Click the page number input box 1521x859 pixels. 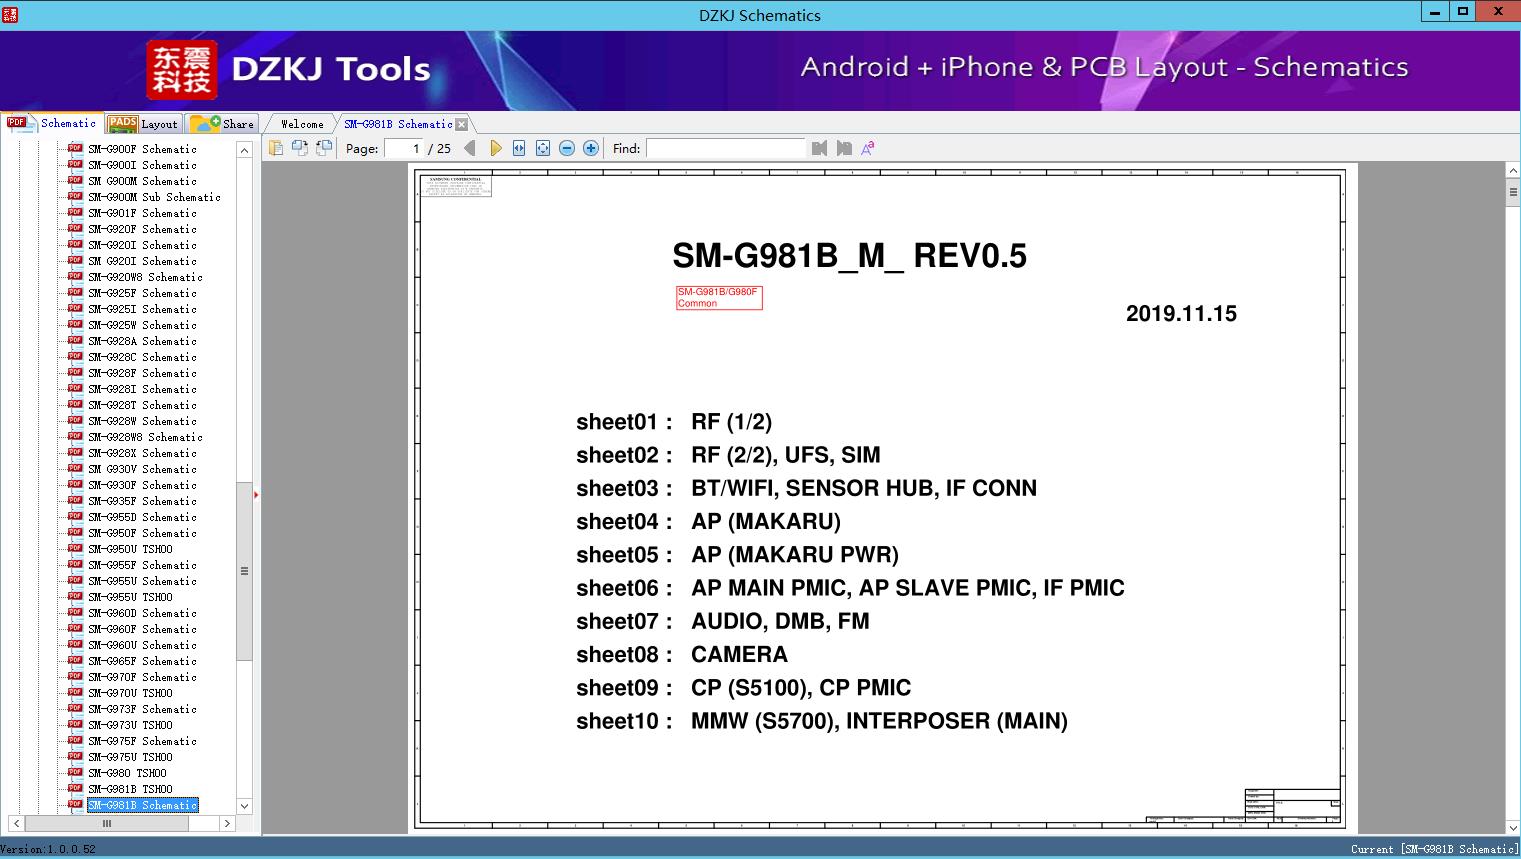(x=404, y=148)
